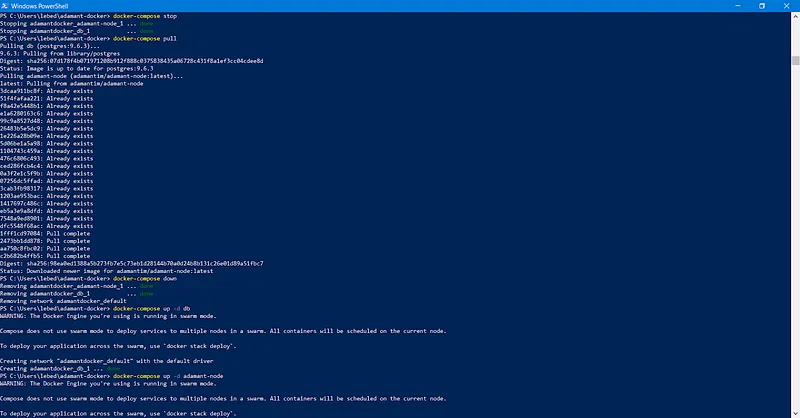Click the "aa750c8fbc02: Pull complete" line
Viewport: 800px width, 418px height.
tap(45, 249)
